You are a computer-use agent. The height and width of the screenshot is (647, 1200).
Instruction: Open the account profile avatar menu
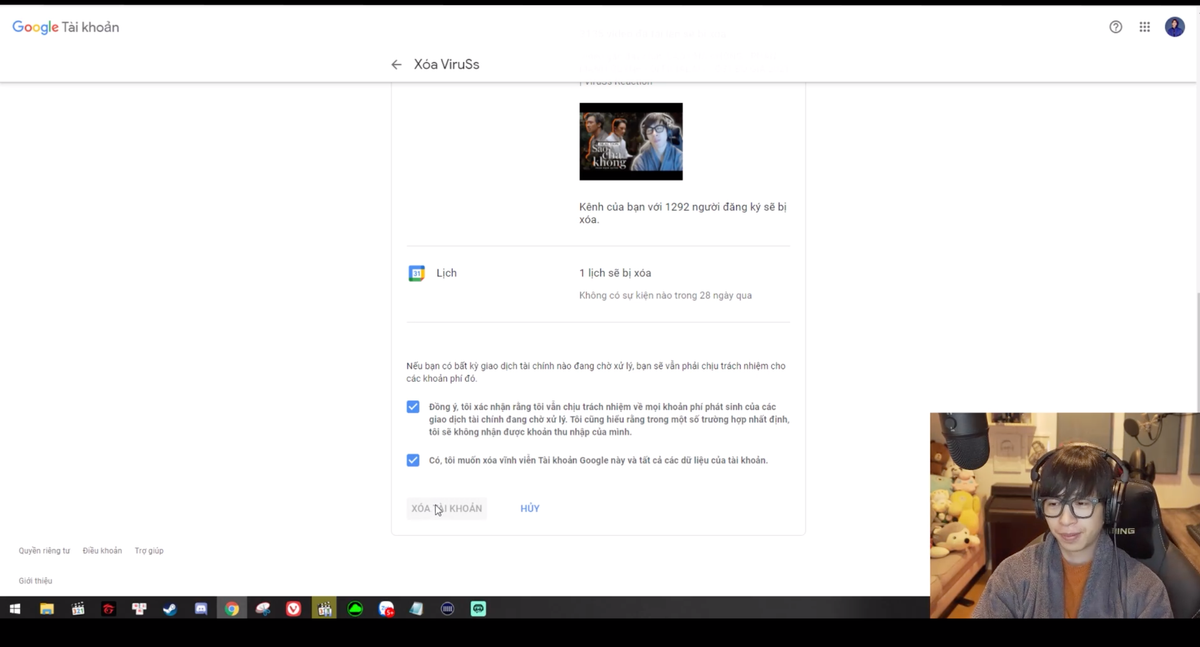[x=1174, y=27]
